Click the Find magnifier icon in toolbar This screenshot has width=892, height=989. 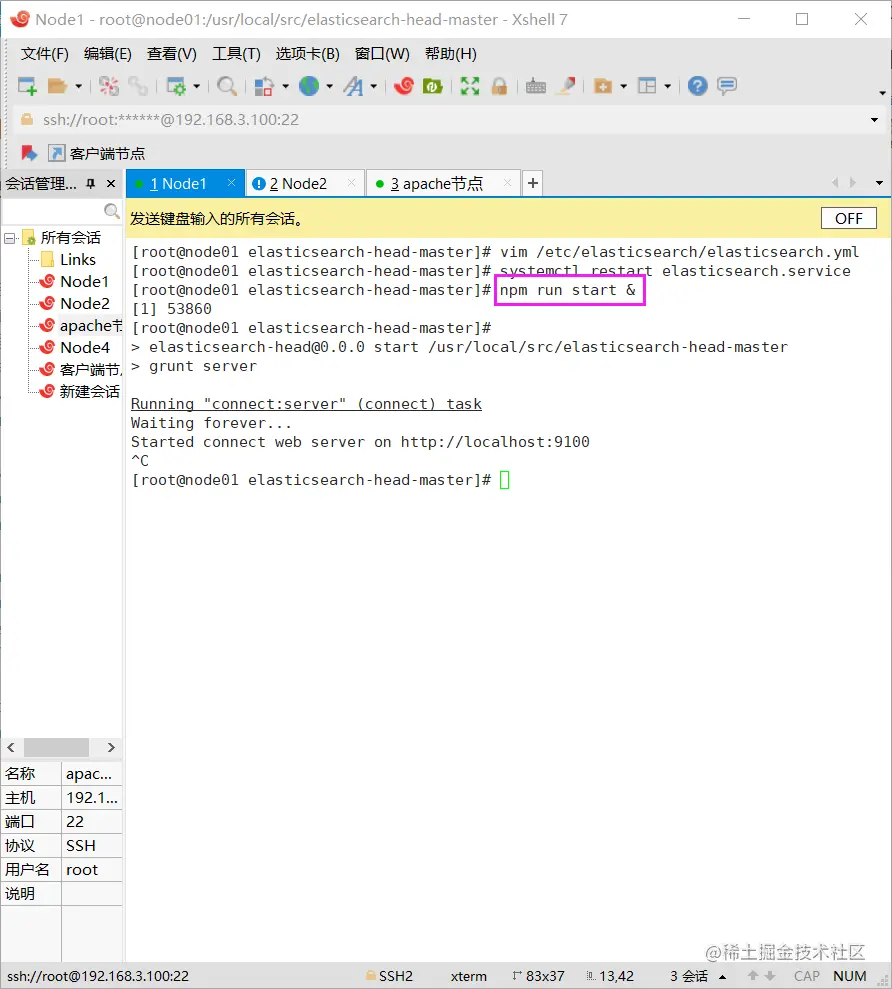tap(226, 86)
